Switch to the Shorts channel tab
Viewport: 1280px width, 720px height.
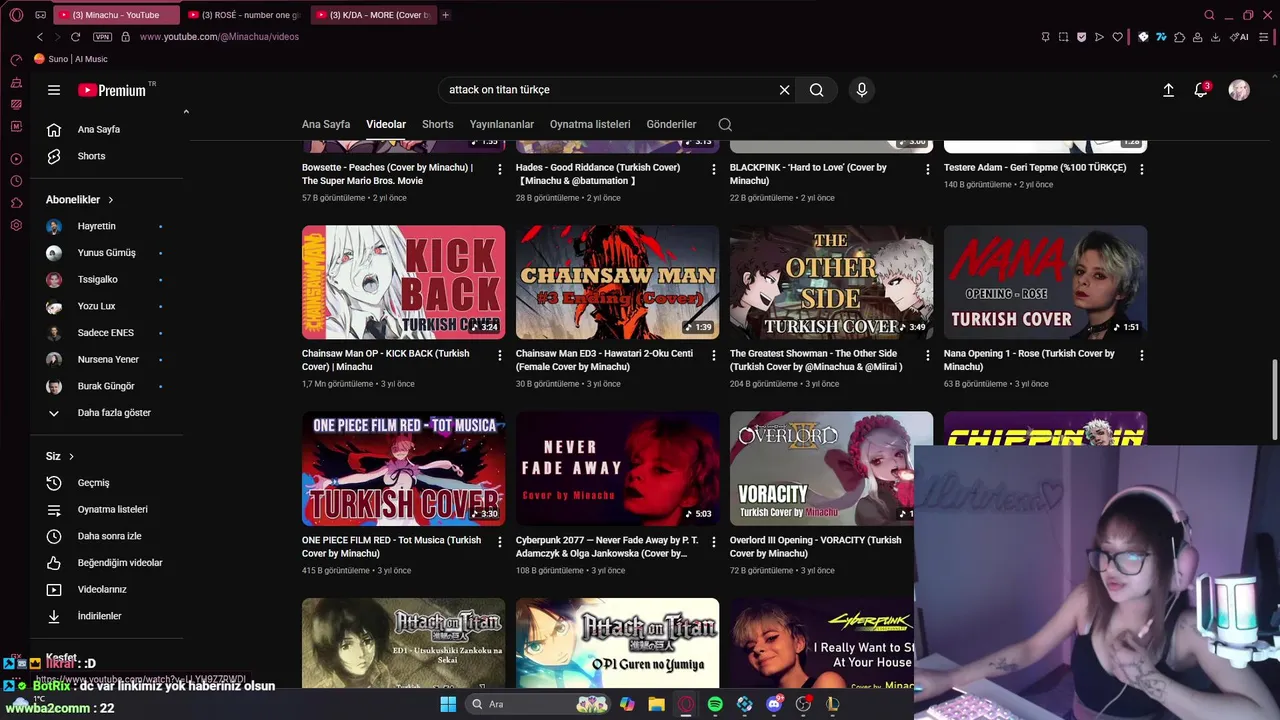438,125
